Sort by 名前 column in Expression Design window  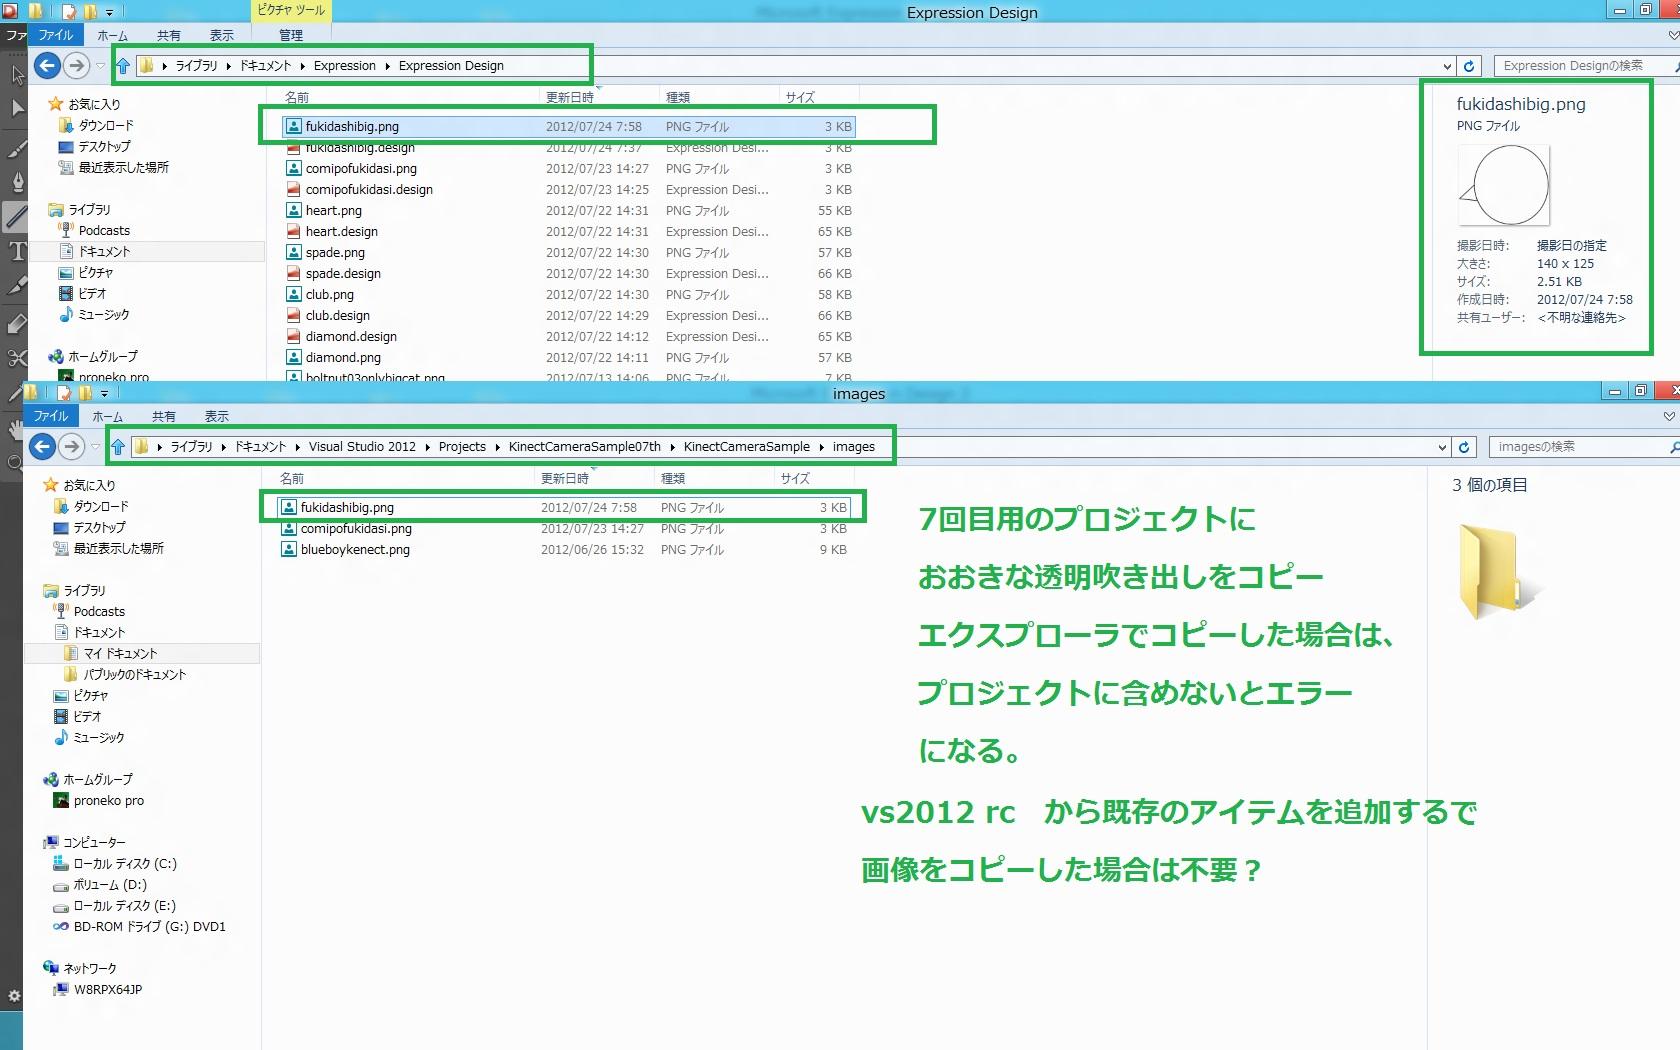[297, 98]
